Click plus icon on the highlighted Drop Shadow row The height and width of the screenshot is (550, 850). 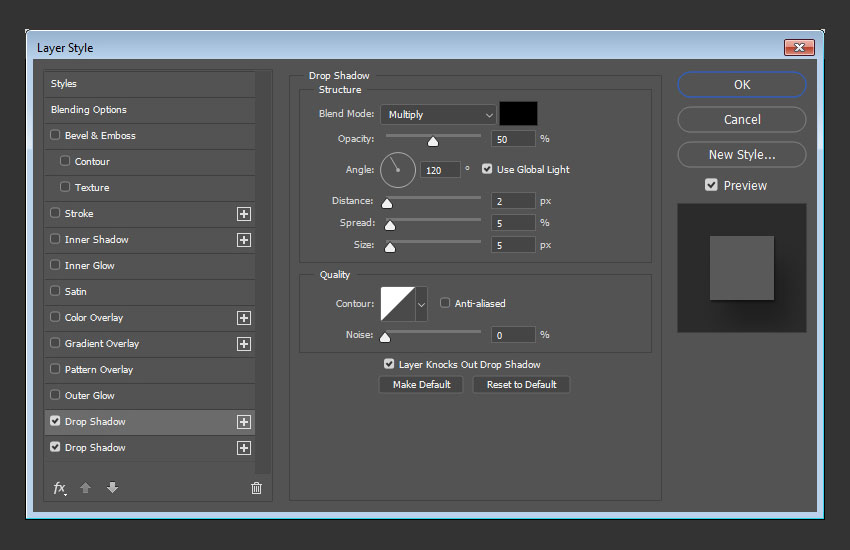(x=244, y=422)
